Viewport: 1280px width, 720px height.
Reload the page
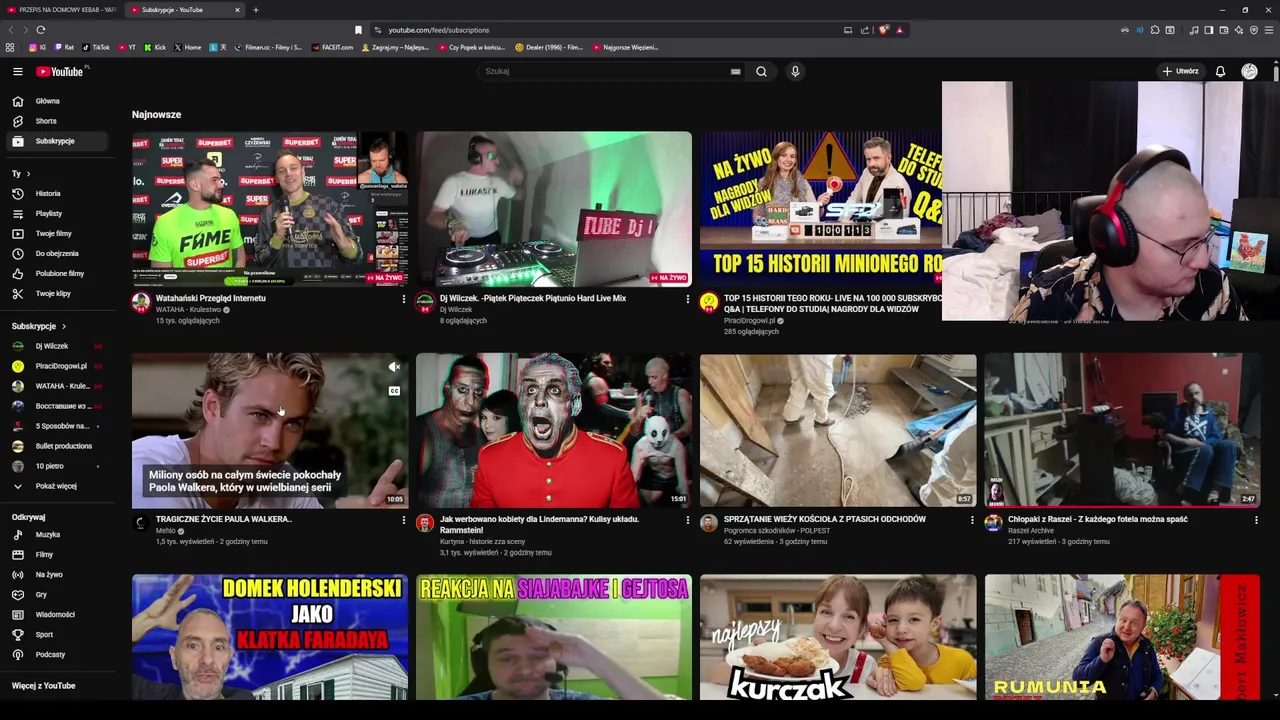pos(41,30)
